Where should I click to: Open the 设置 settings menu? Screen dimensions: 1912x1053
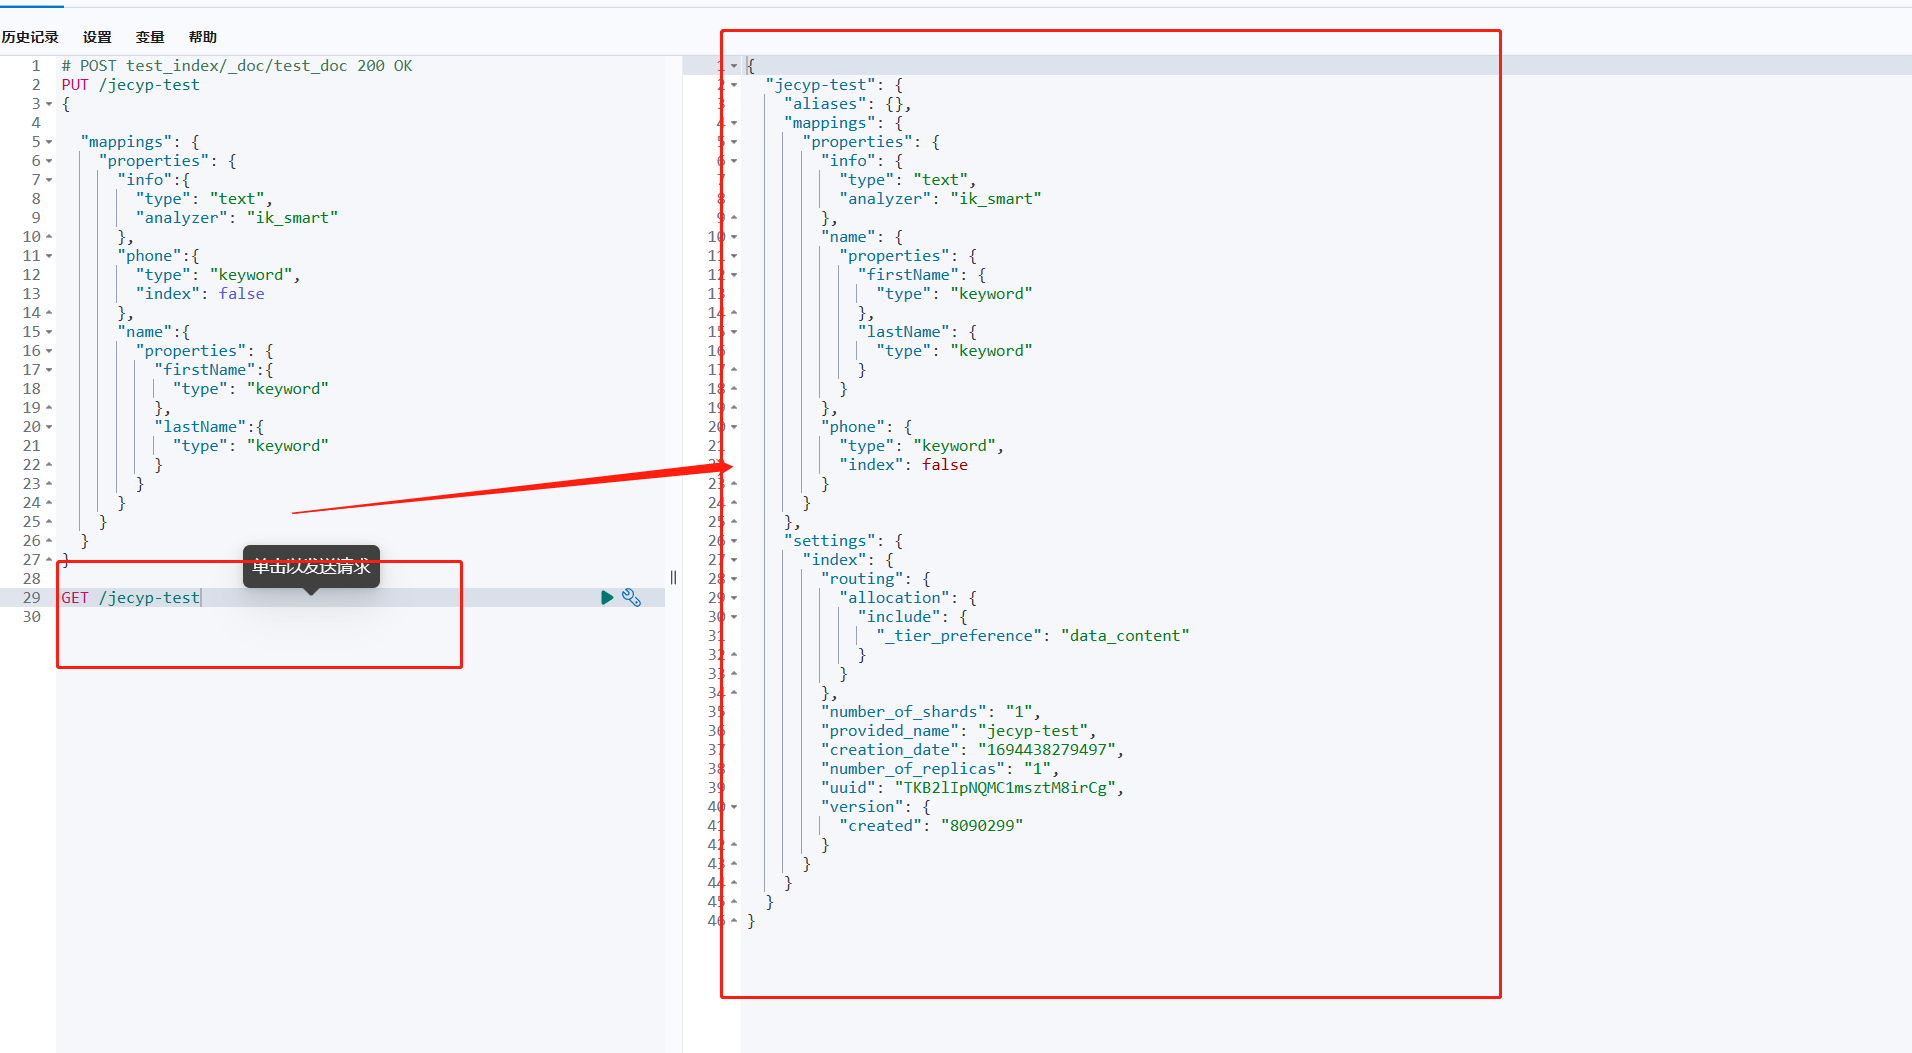97,37
